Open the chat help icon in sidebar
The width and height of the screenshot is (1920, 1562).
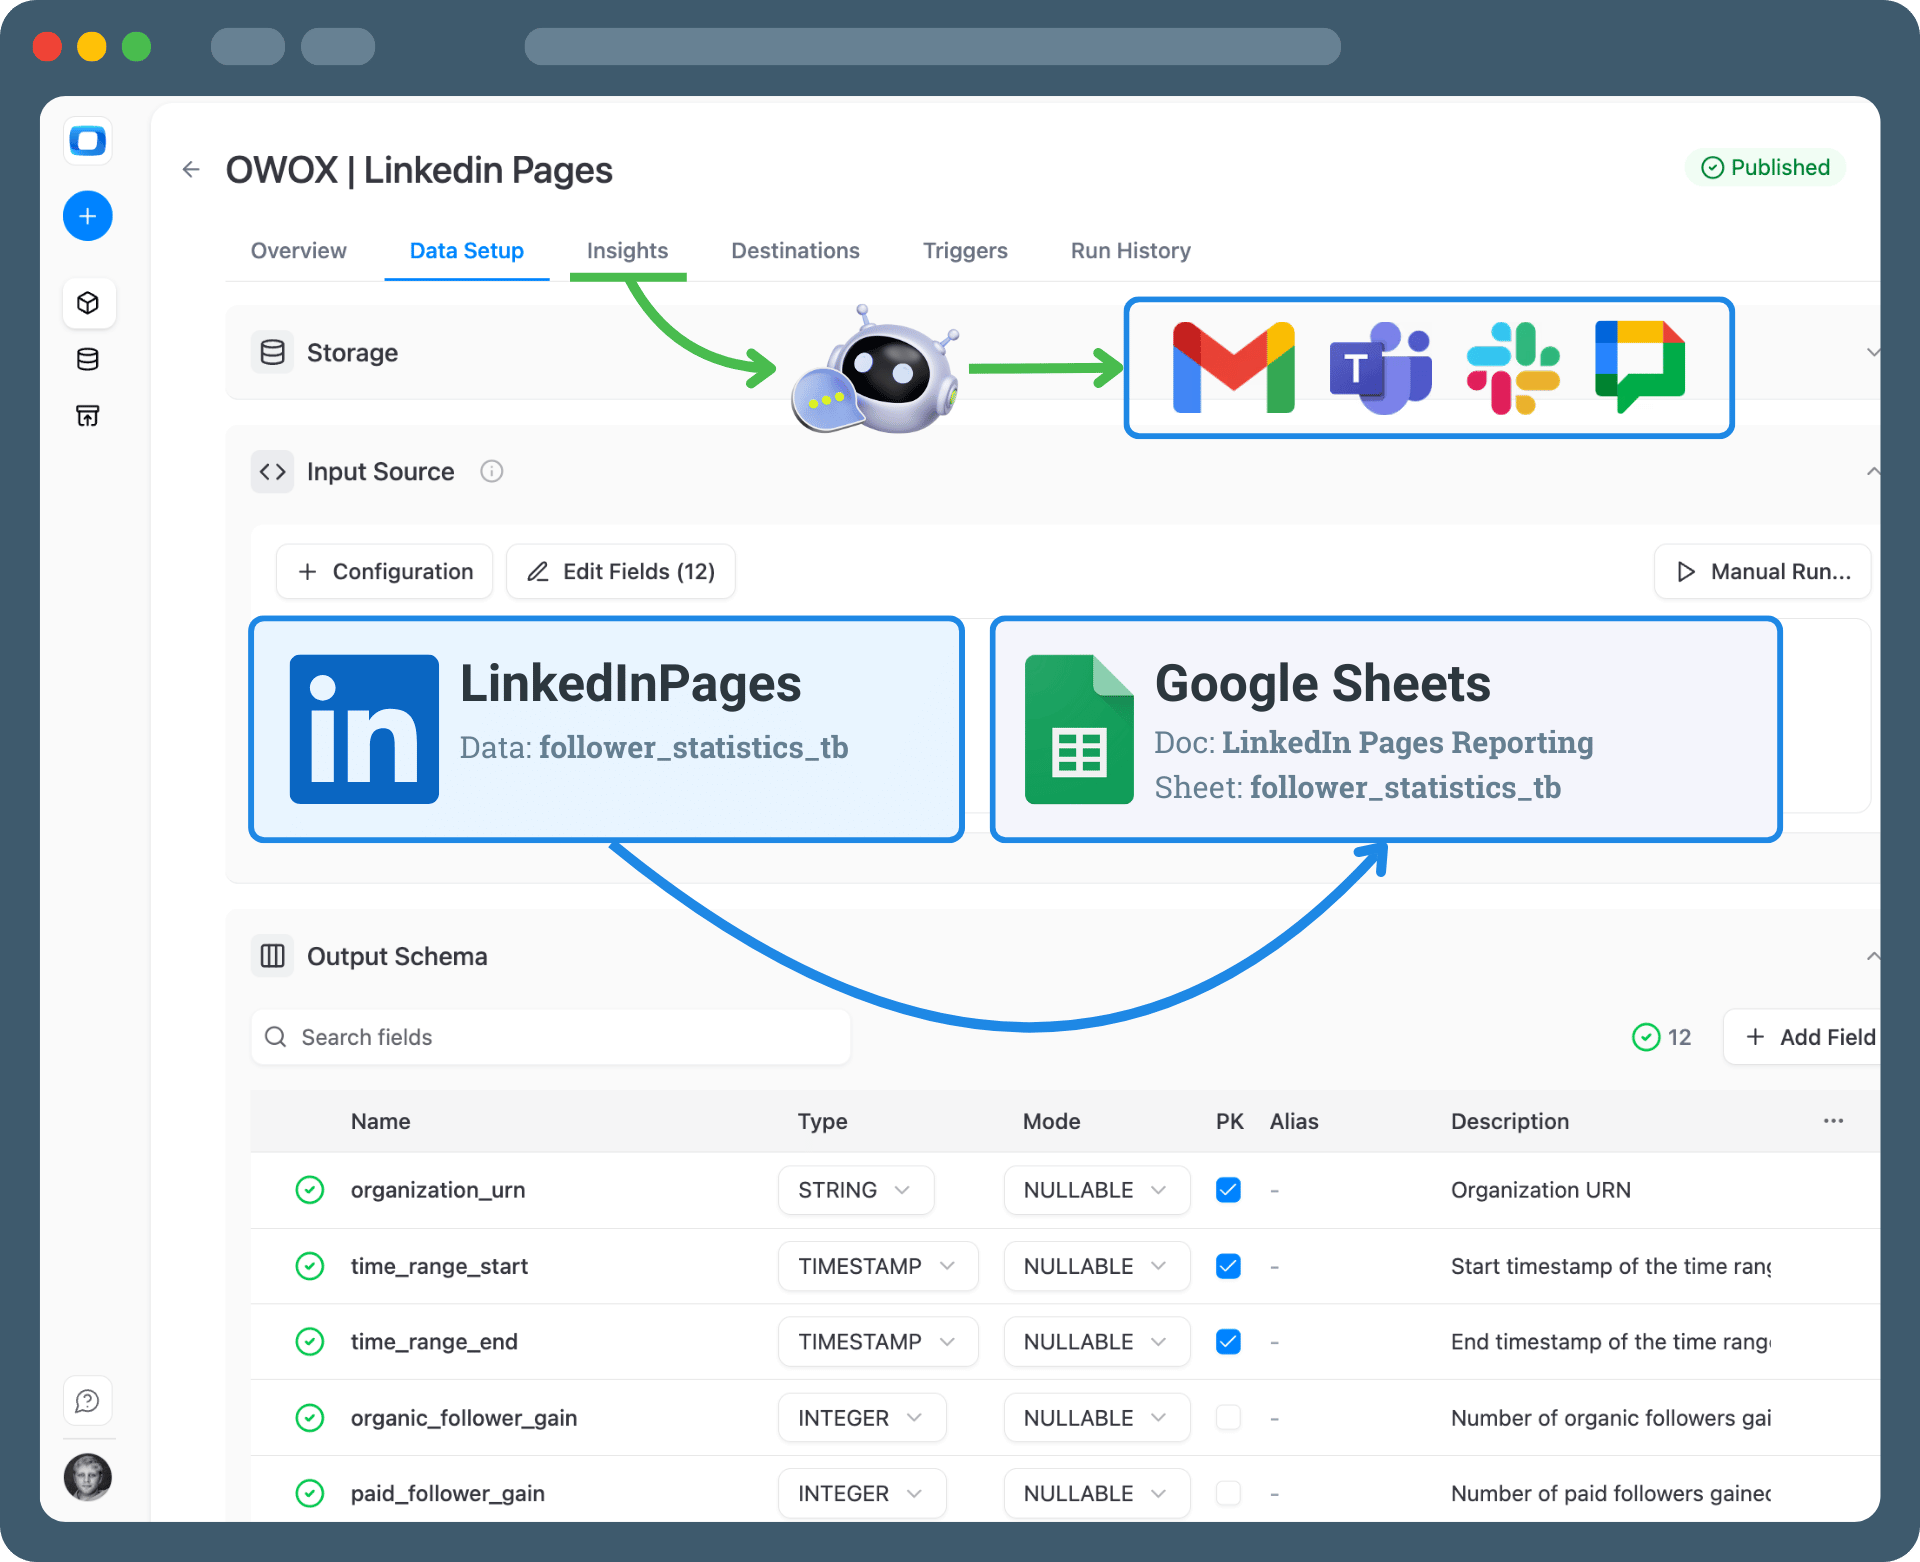[x=88, y=1401]
